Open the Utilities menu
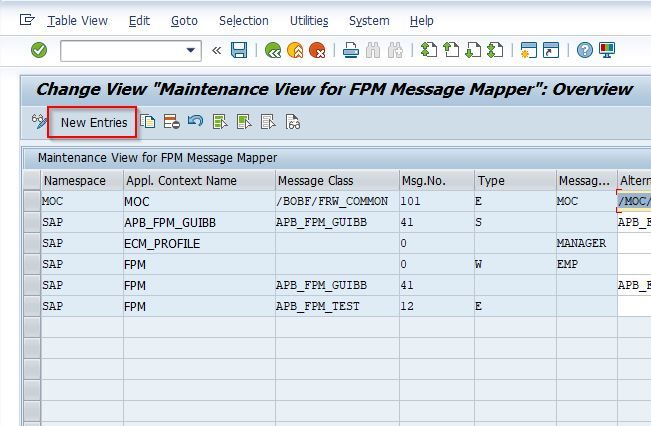Screen dimensions: 651x426 point(309,20)
